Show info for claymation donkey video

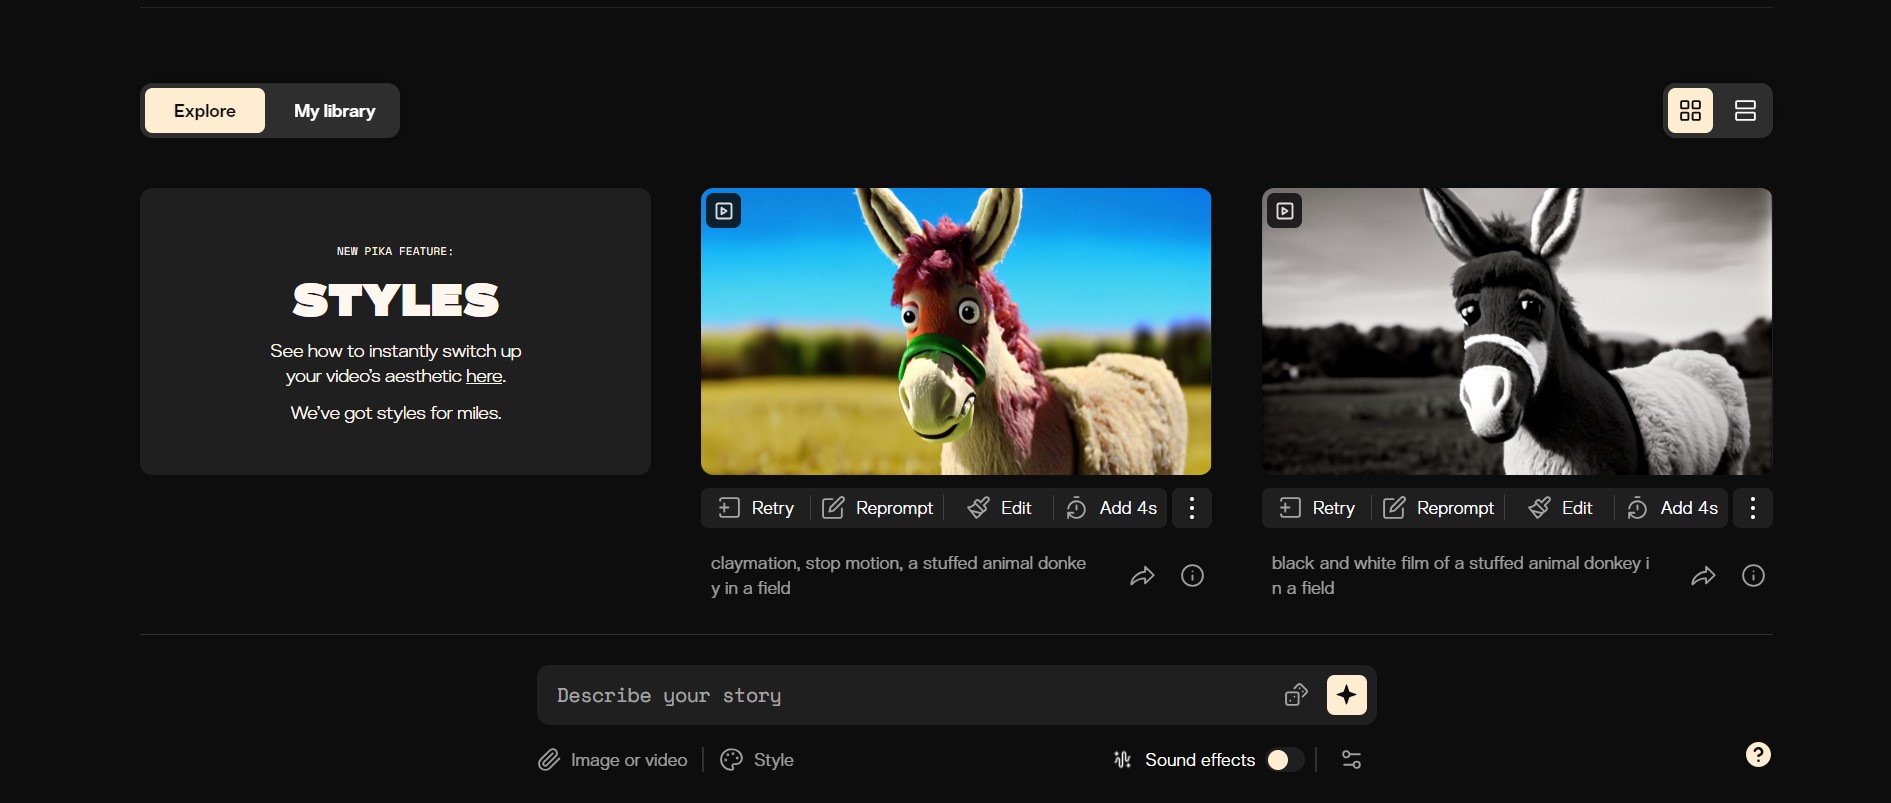tap(1192, 576)
